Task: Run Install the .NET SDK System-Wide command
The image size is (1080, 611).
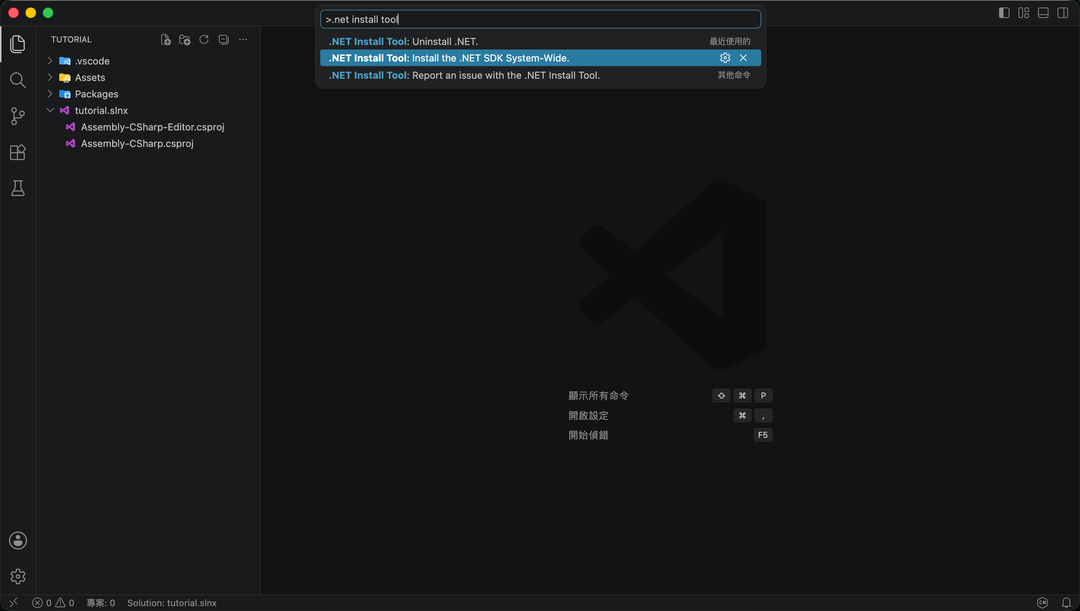Action: click(541, 58)
